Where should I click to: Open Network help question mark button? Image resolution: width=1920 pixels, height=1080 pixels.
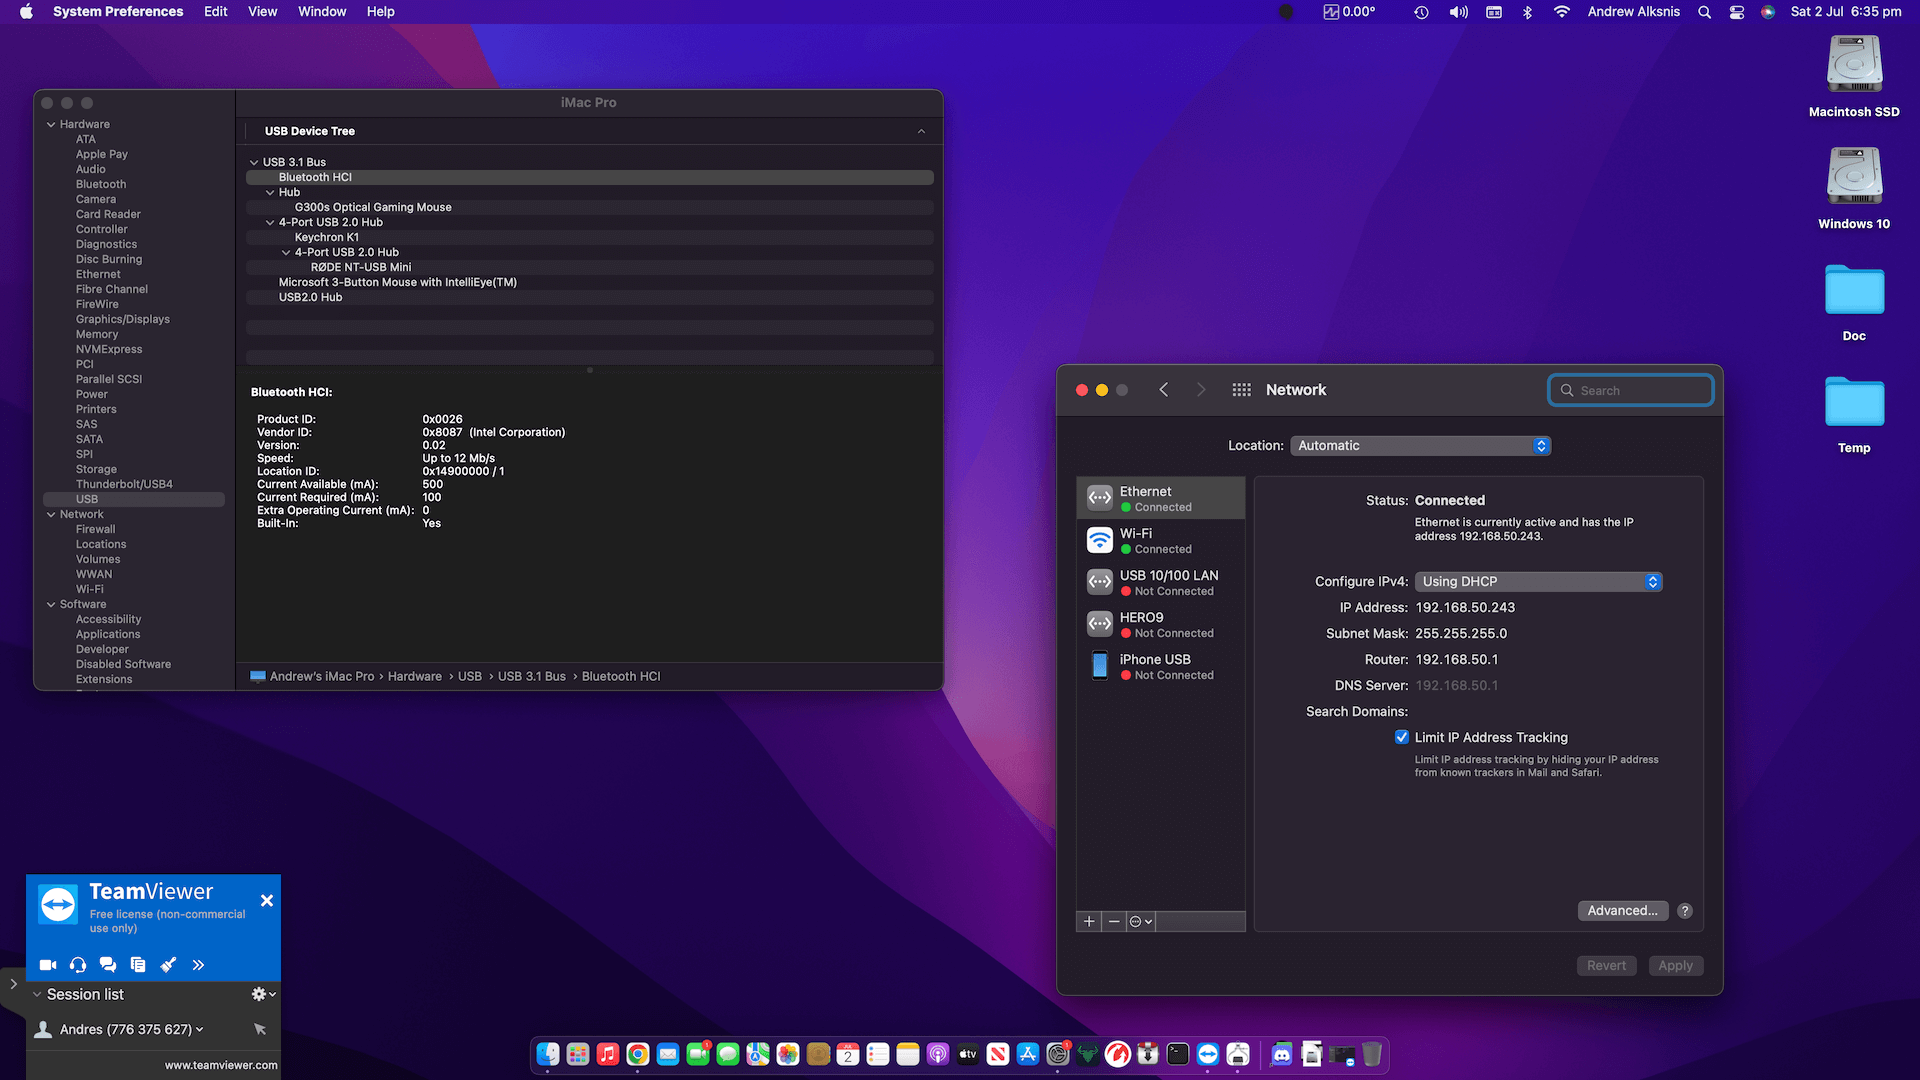point(1685,911)
